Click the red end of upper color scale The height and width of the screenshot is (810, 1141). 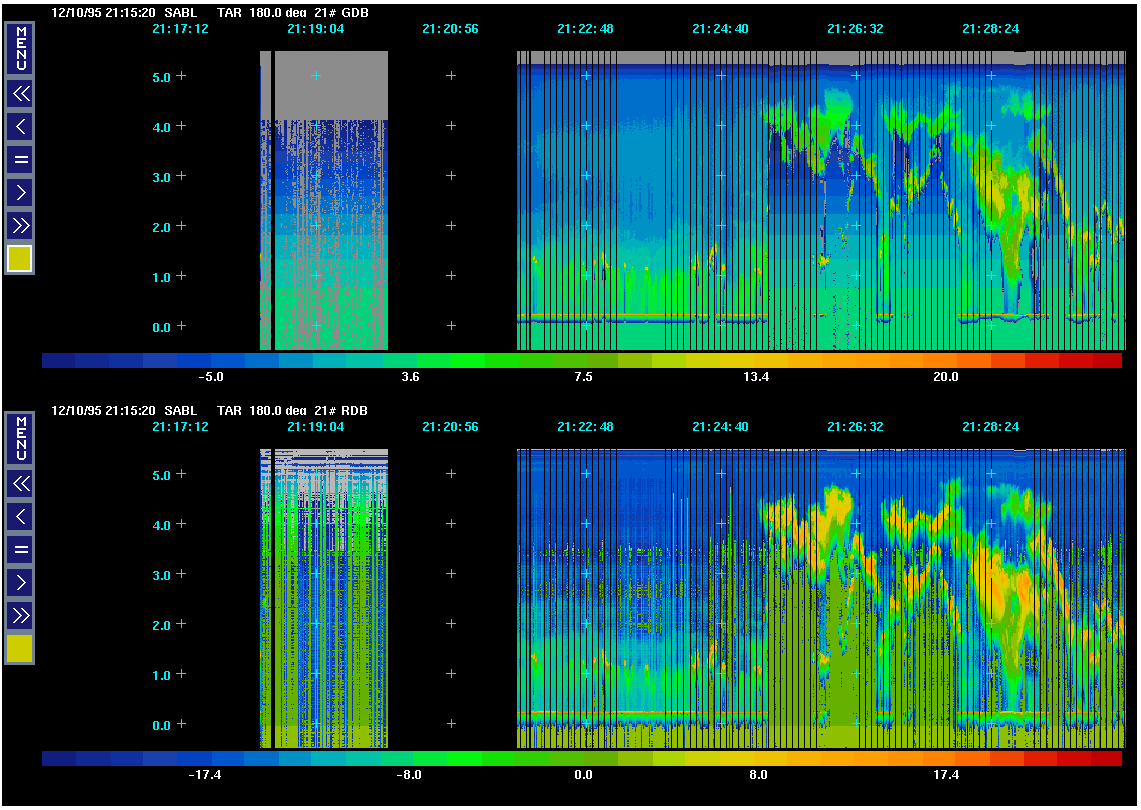[x=1106, y=361]
